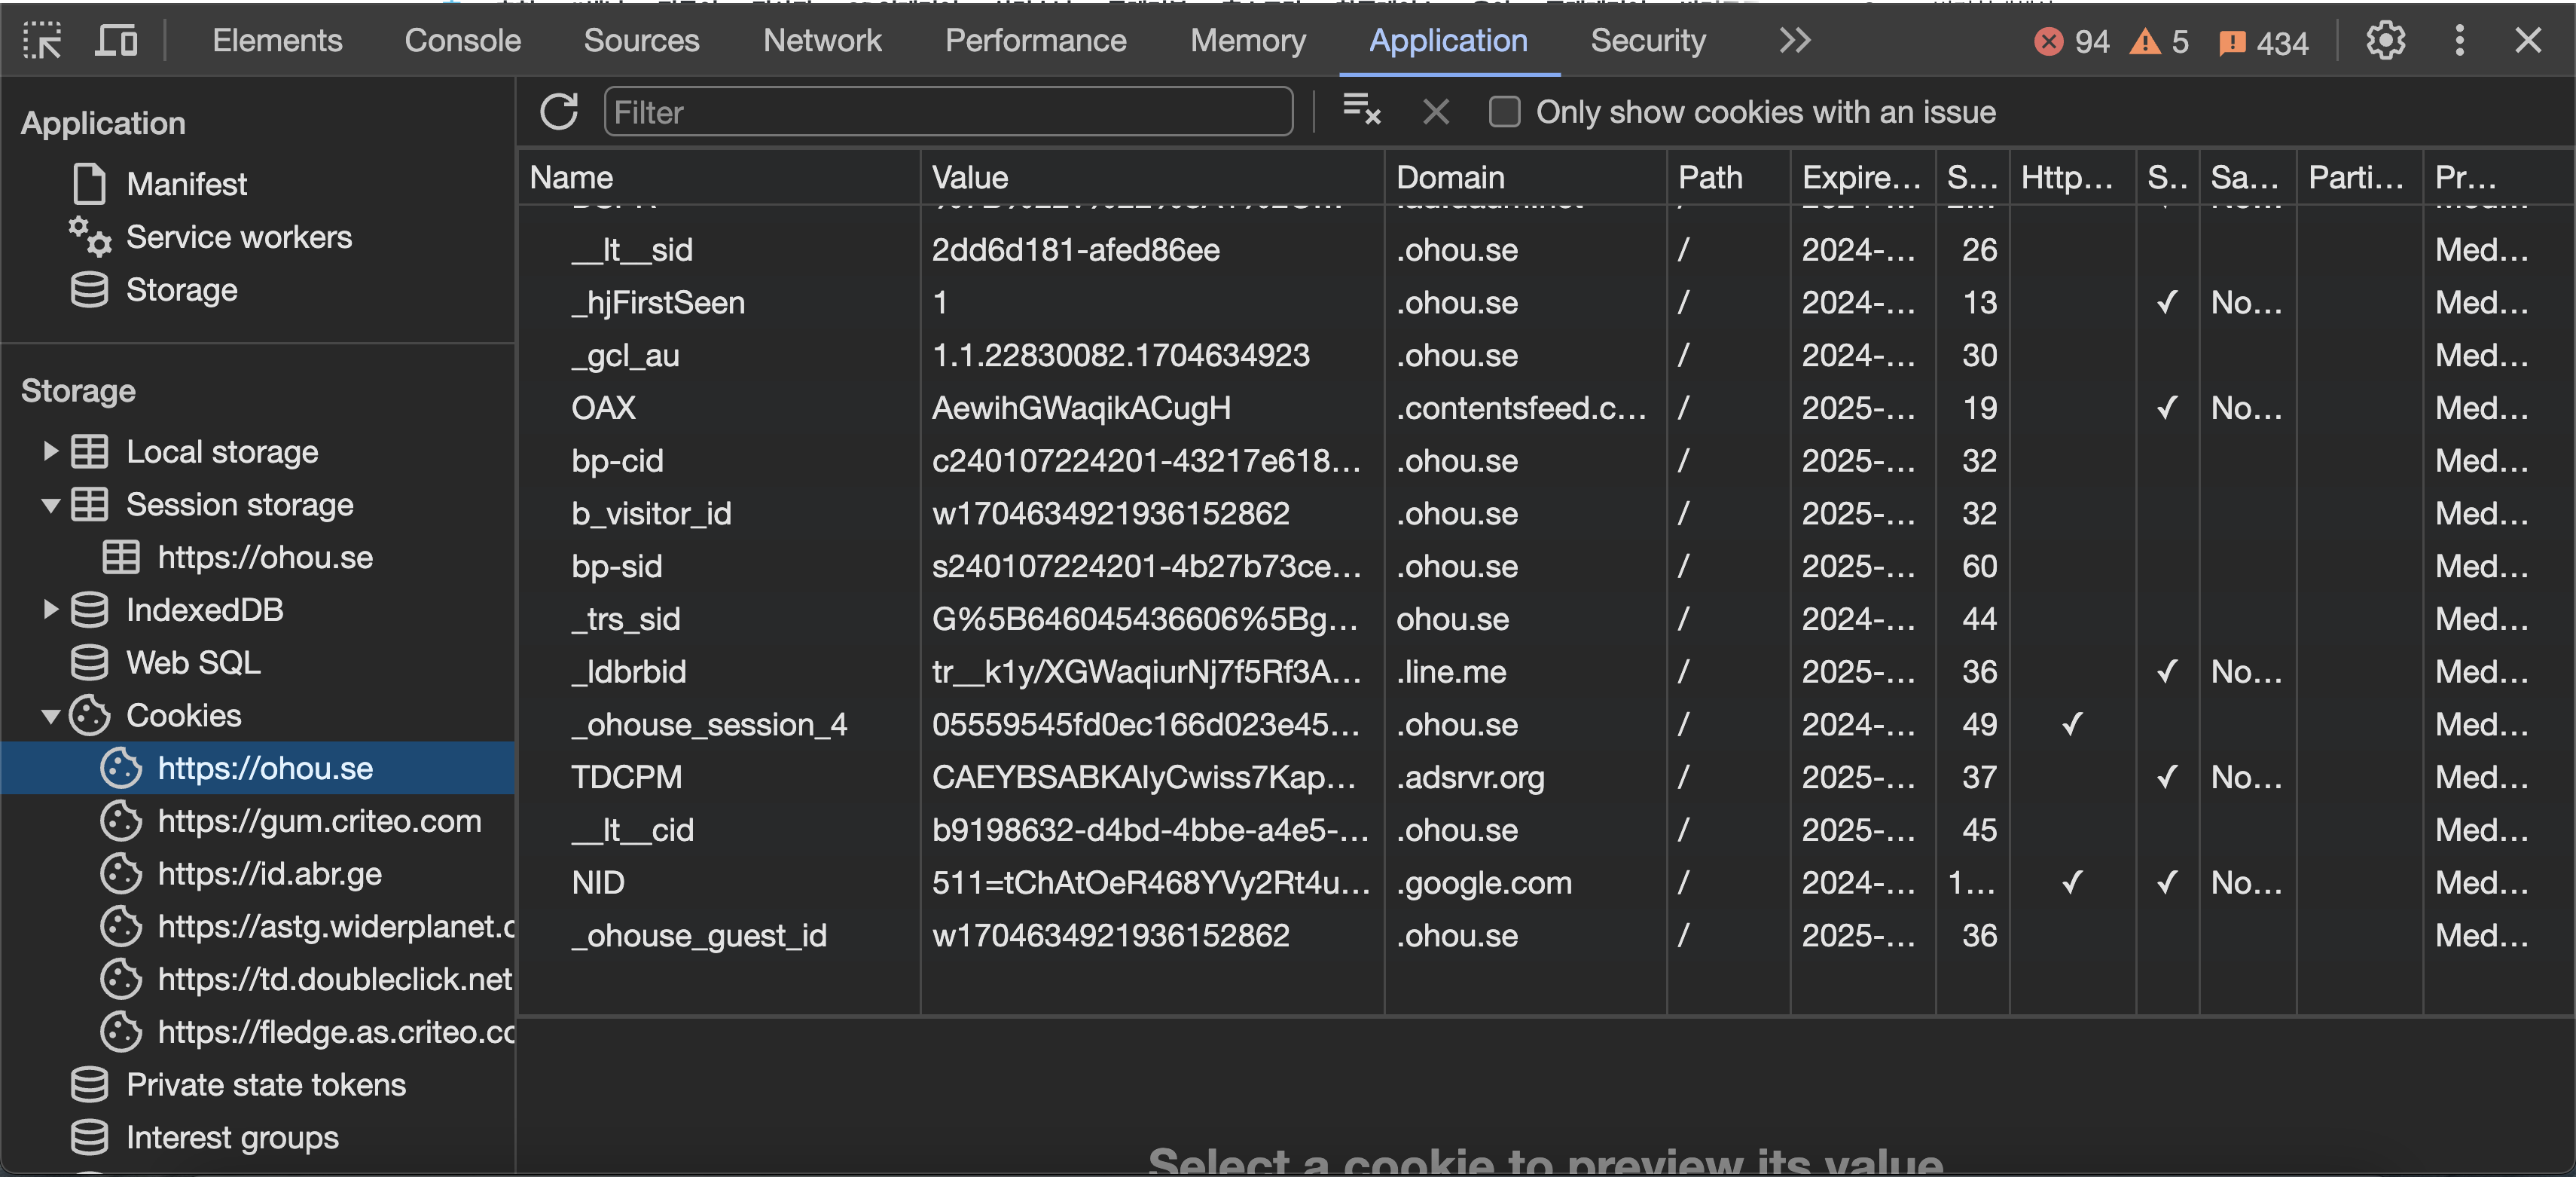Expand the IndexedDB tree
Viewport: 2576px width, 1177px height.
tap(50, 610)
